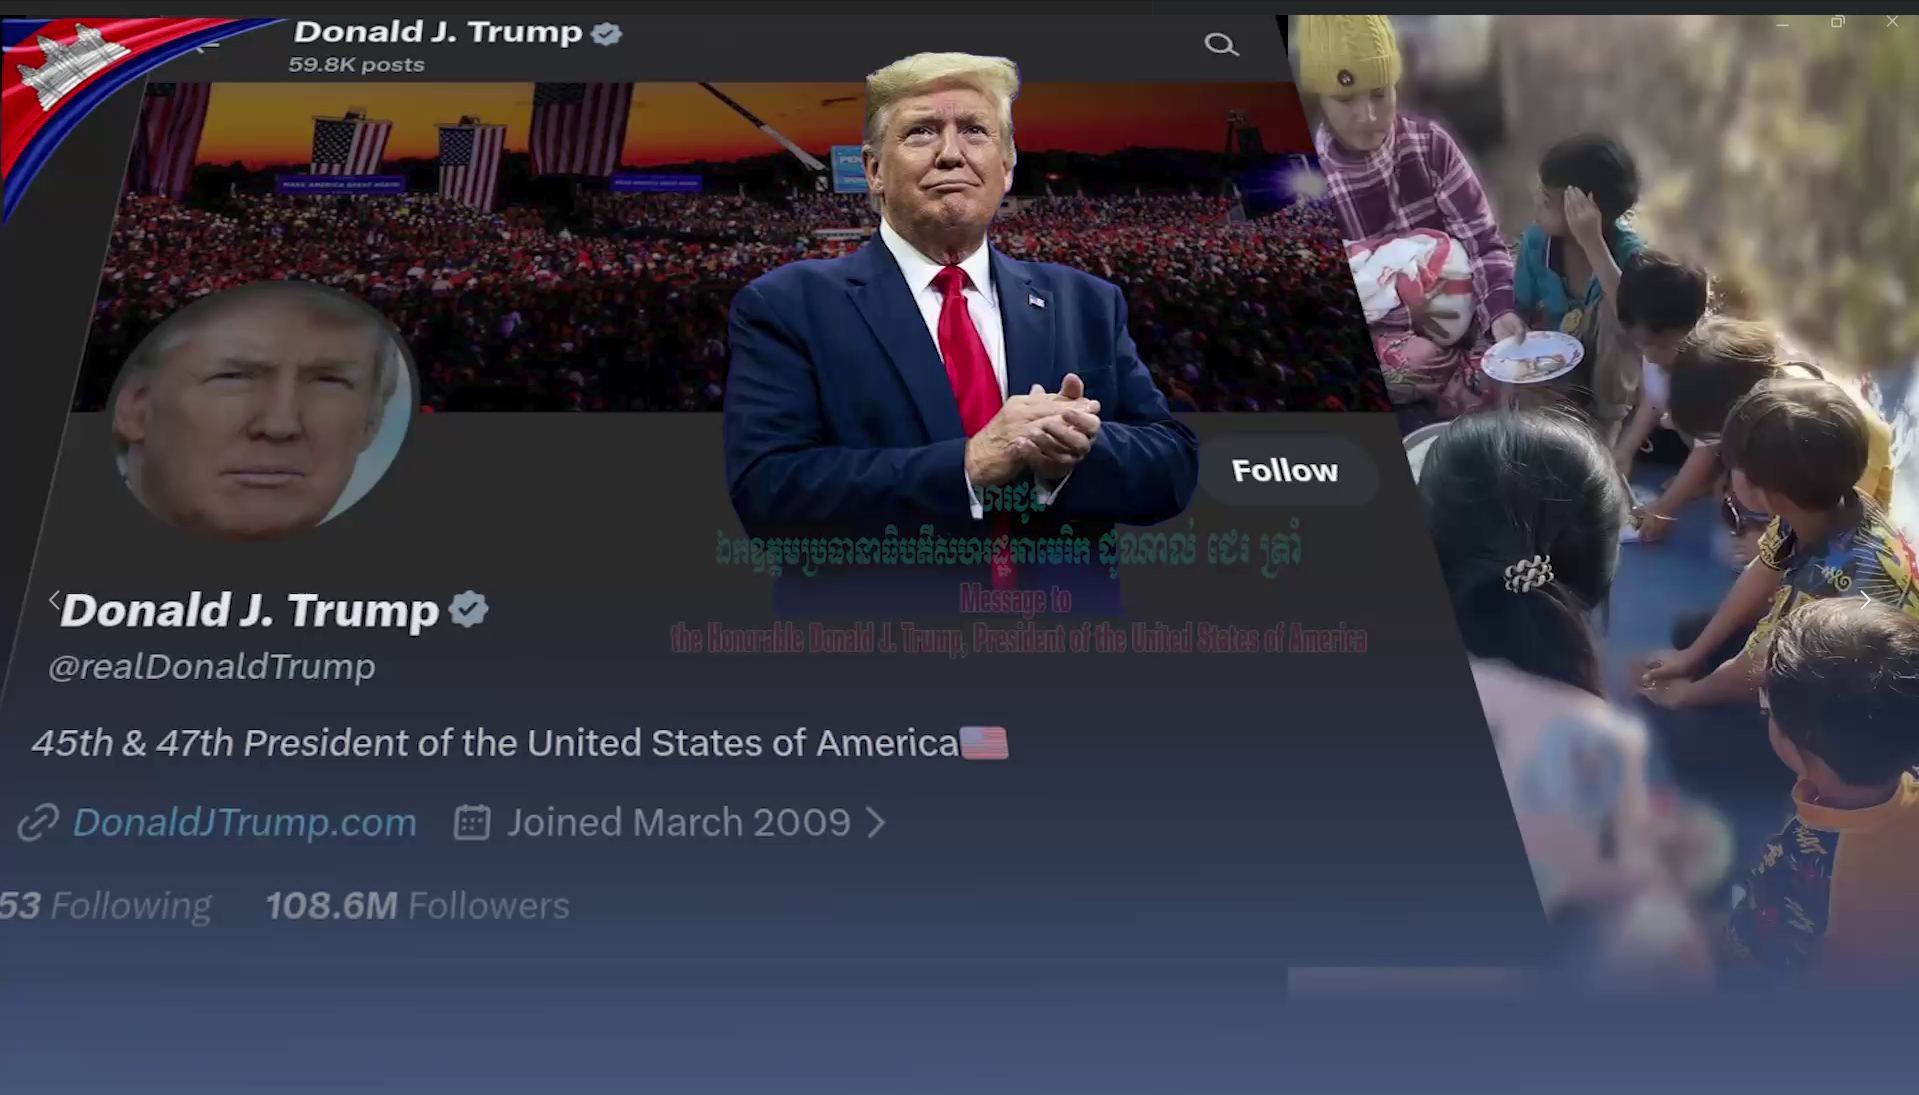The width and height of the screenshot is (1919, 1095).
Task: Click the search magnifier icon
Action: tap(1221, 44)
